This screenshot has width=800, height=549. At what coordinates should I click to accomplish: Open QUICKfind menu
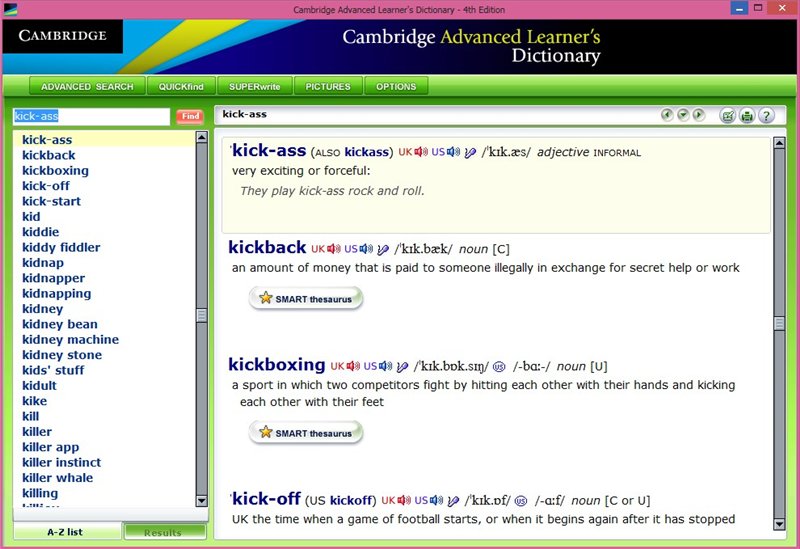click(x=181, y=86)
